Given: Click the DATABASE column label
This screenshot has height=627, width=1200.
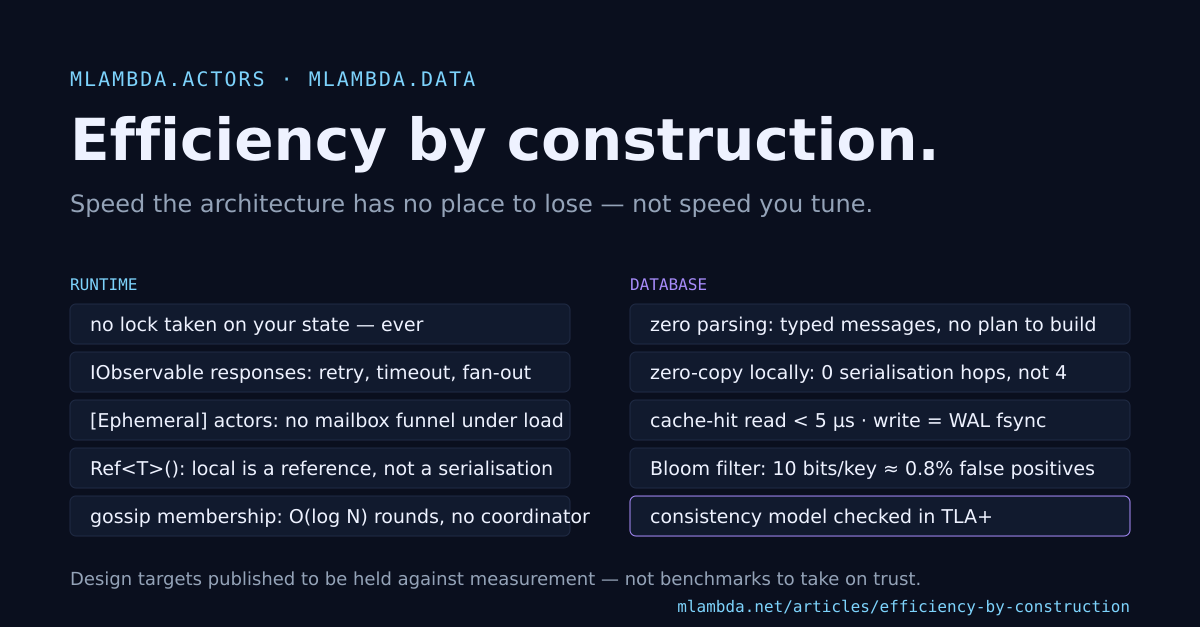Looking at the screenshot, I should 668,285.
